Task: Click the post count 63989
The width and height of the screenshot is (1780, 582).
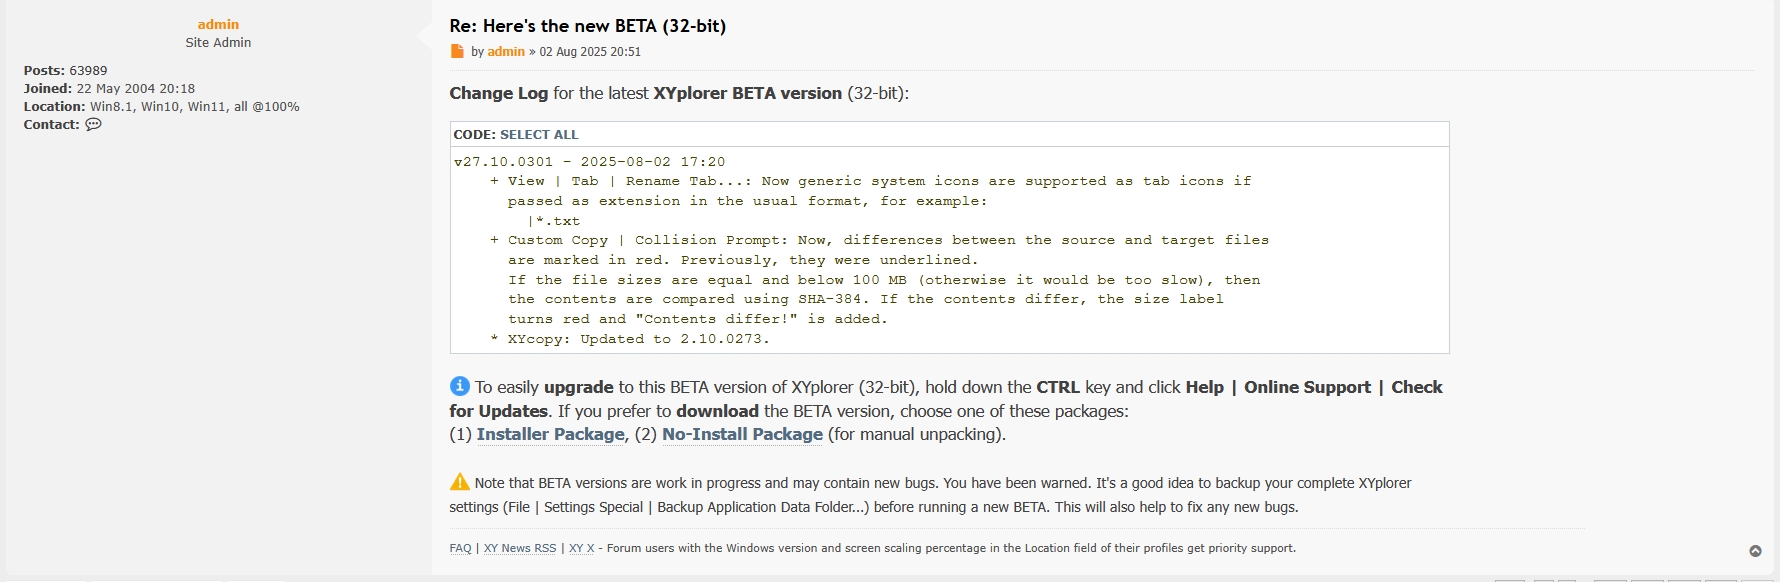Action: point(88,71)
